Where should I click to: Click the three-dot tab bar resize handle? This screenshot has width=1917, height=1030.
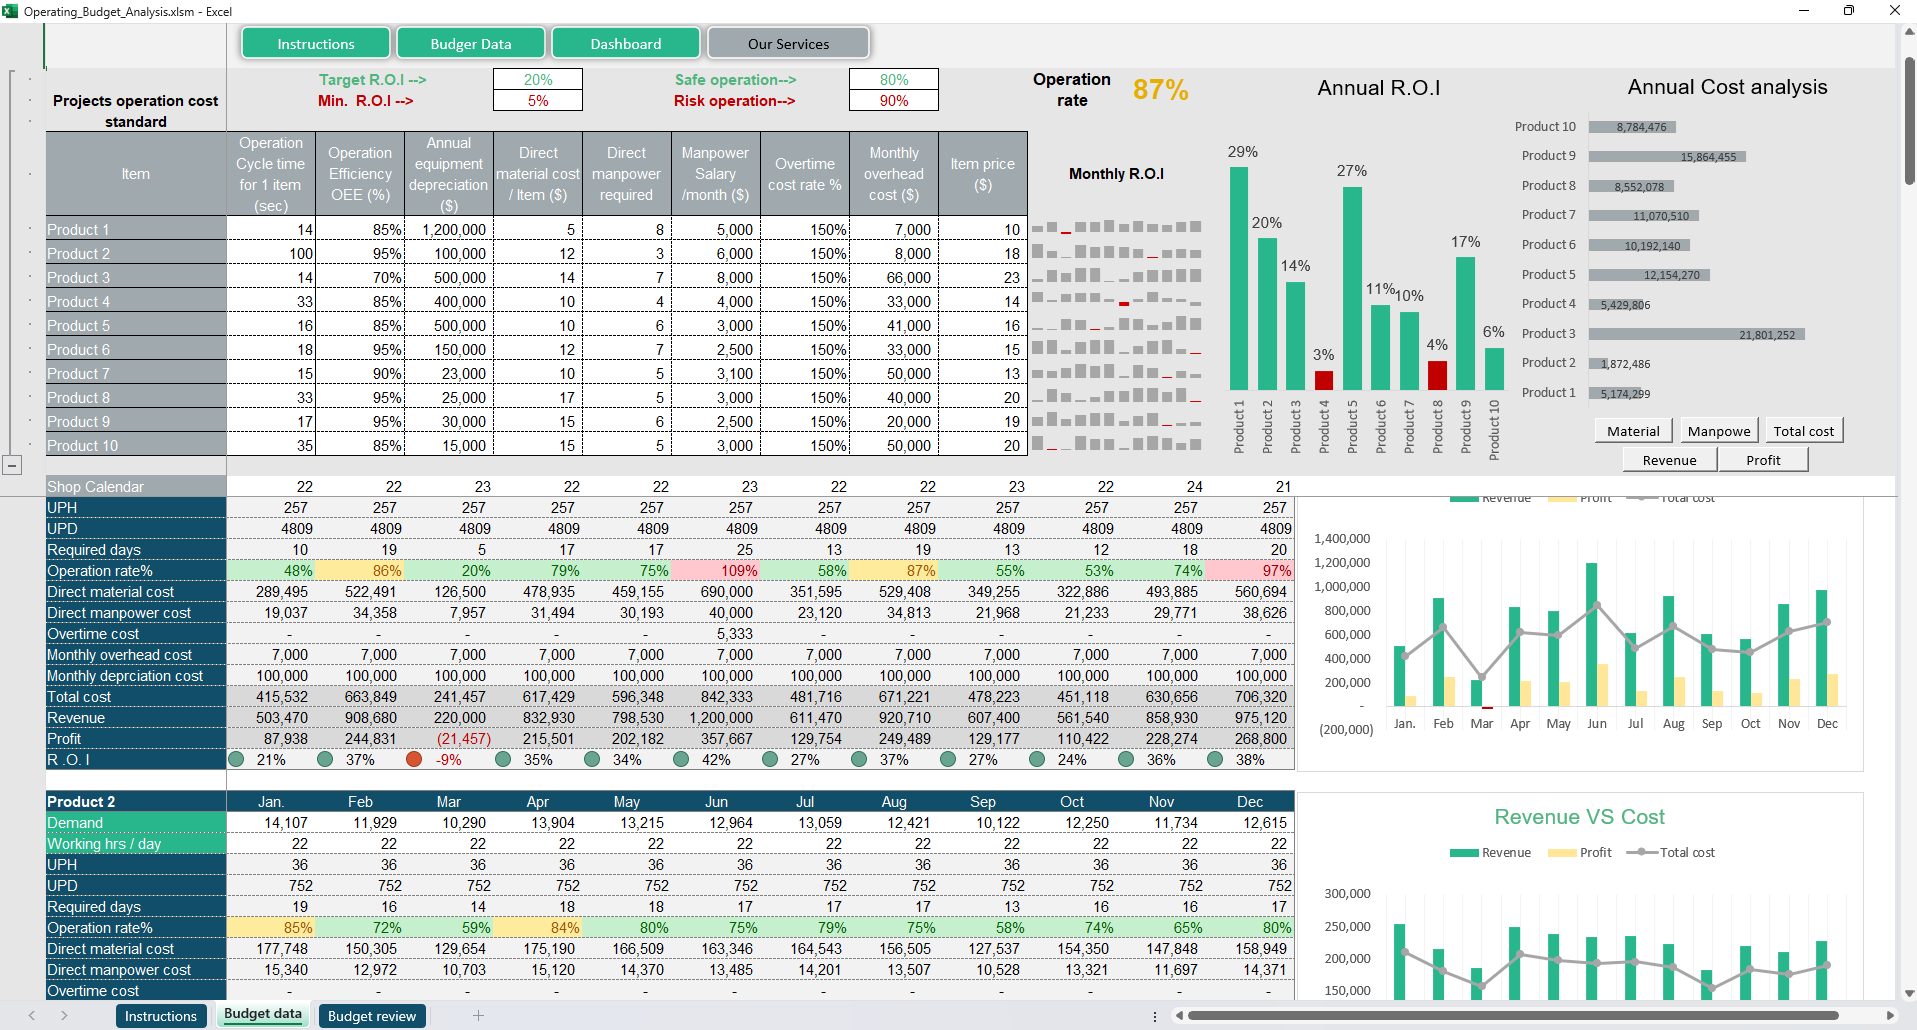[1155, 1016]
